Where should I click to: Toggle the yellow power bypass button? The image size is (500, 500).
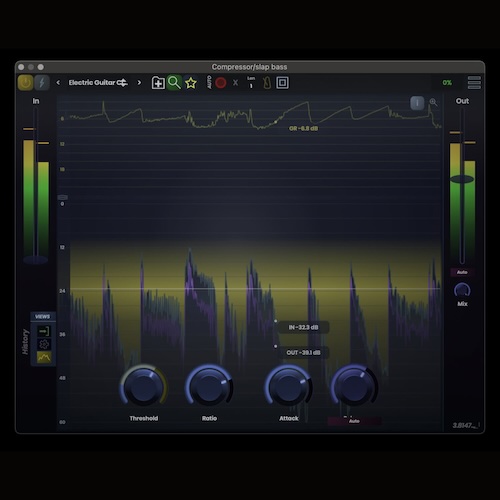25,83
